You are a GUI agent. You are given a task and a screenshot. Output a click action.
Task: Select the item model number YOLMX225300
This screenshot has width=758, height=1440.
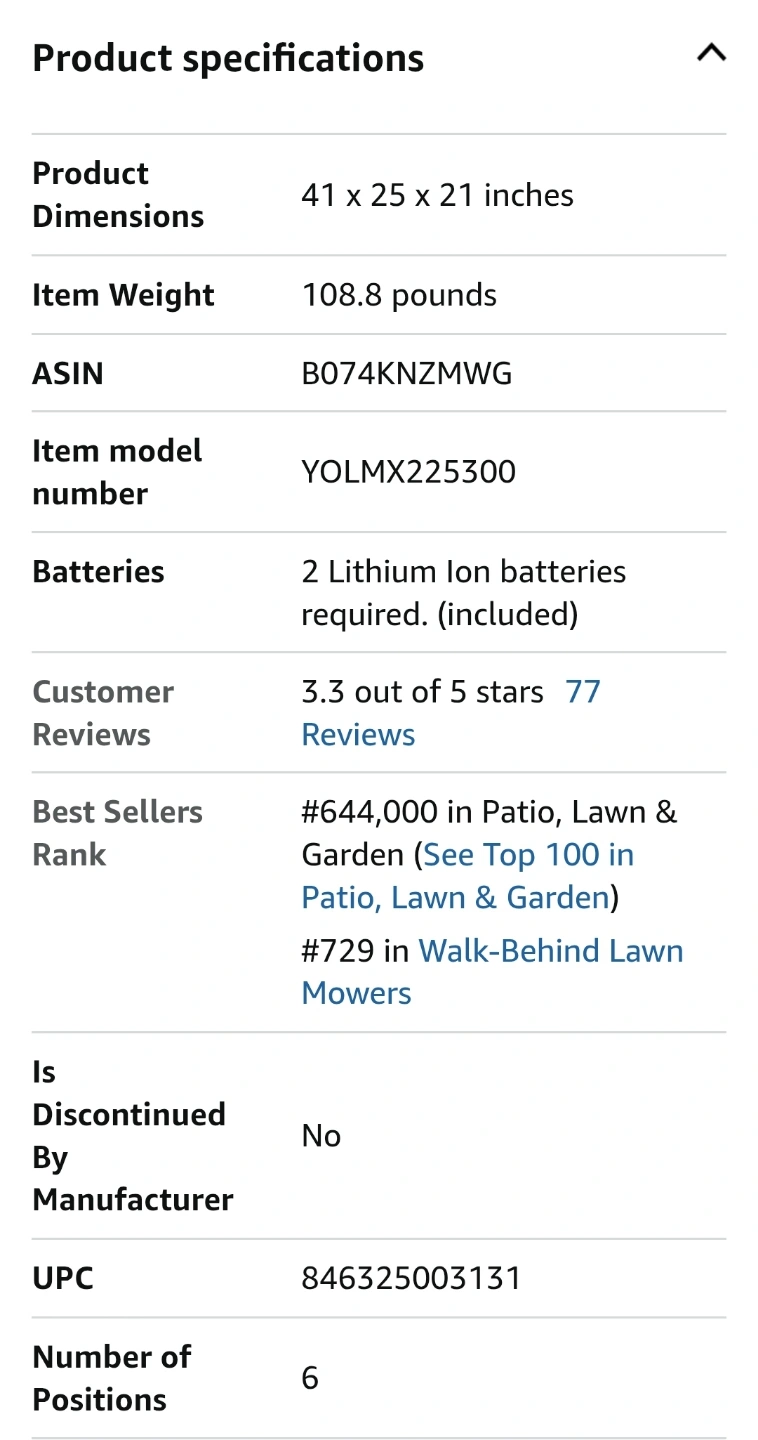409,472
